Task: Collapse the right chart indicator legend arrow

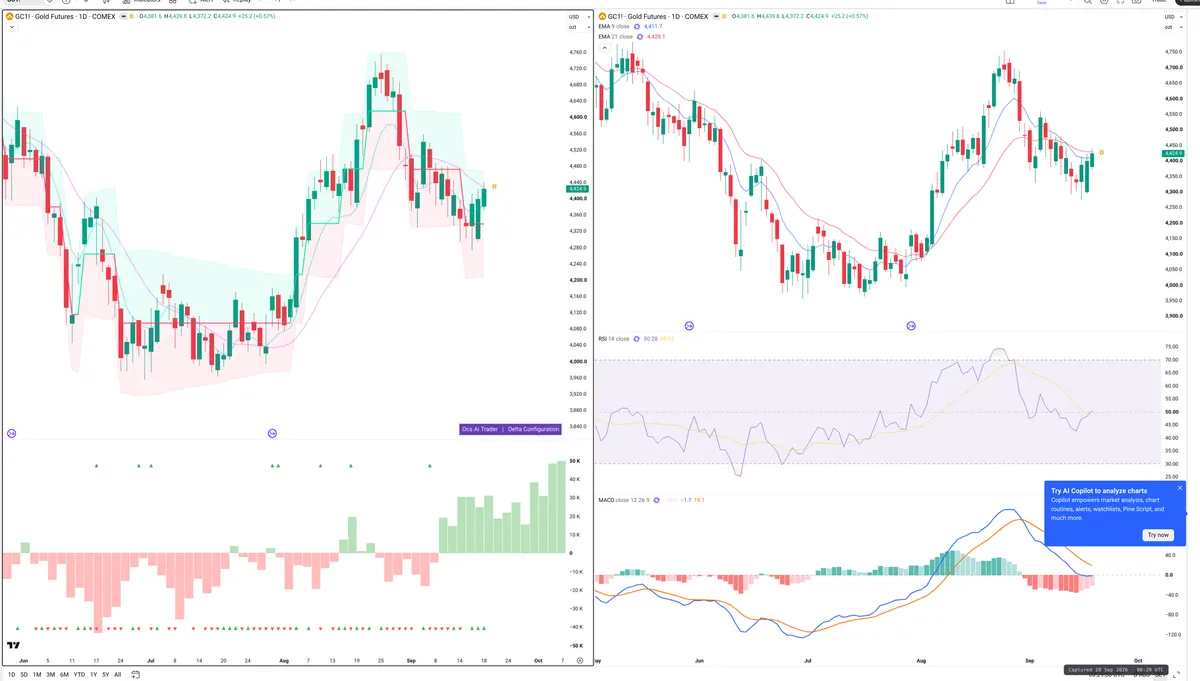Action: (605, 48)
